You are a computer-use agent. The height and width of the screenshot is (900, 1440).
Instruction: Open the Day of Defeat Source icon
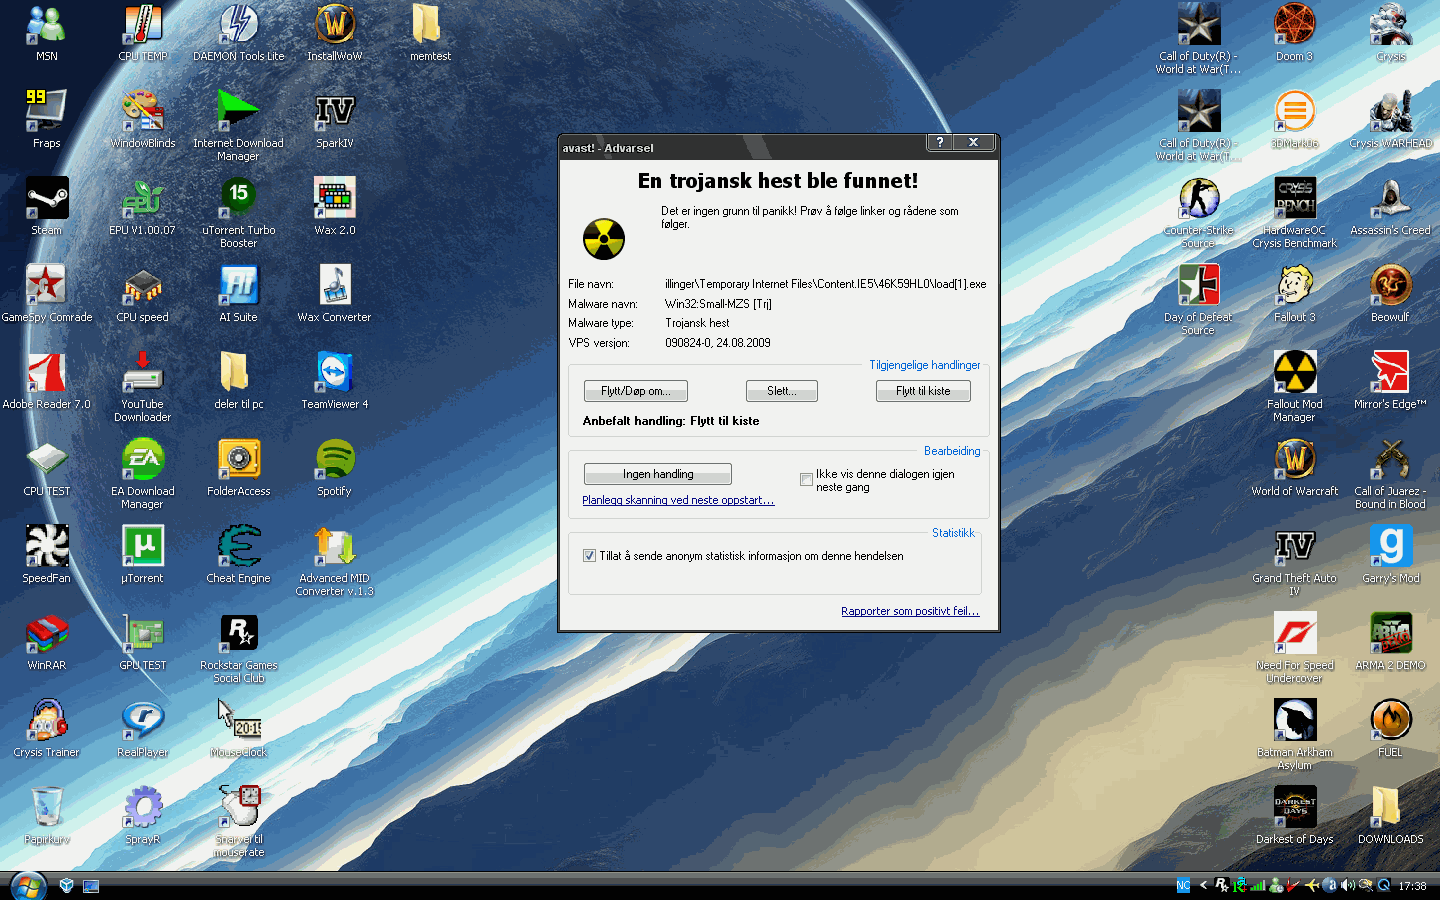[1198, 299]
